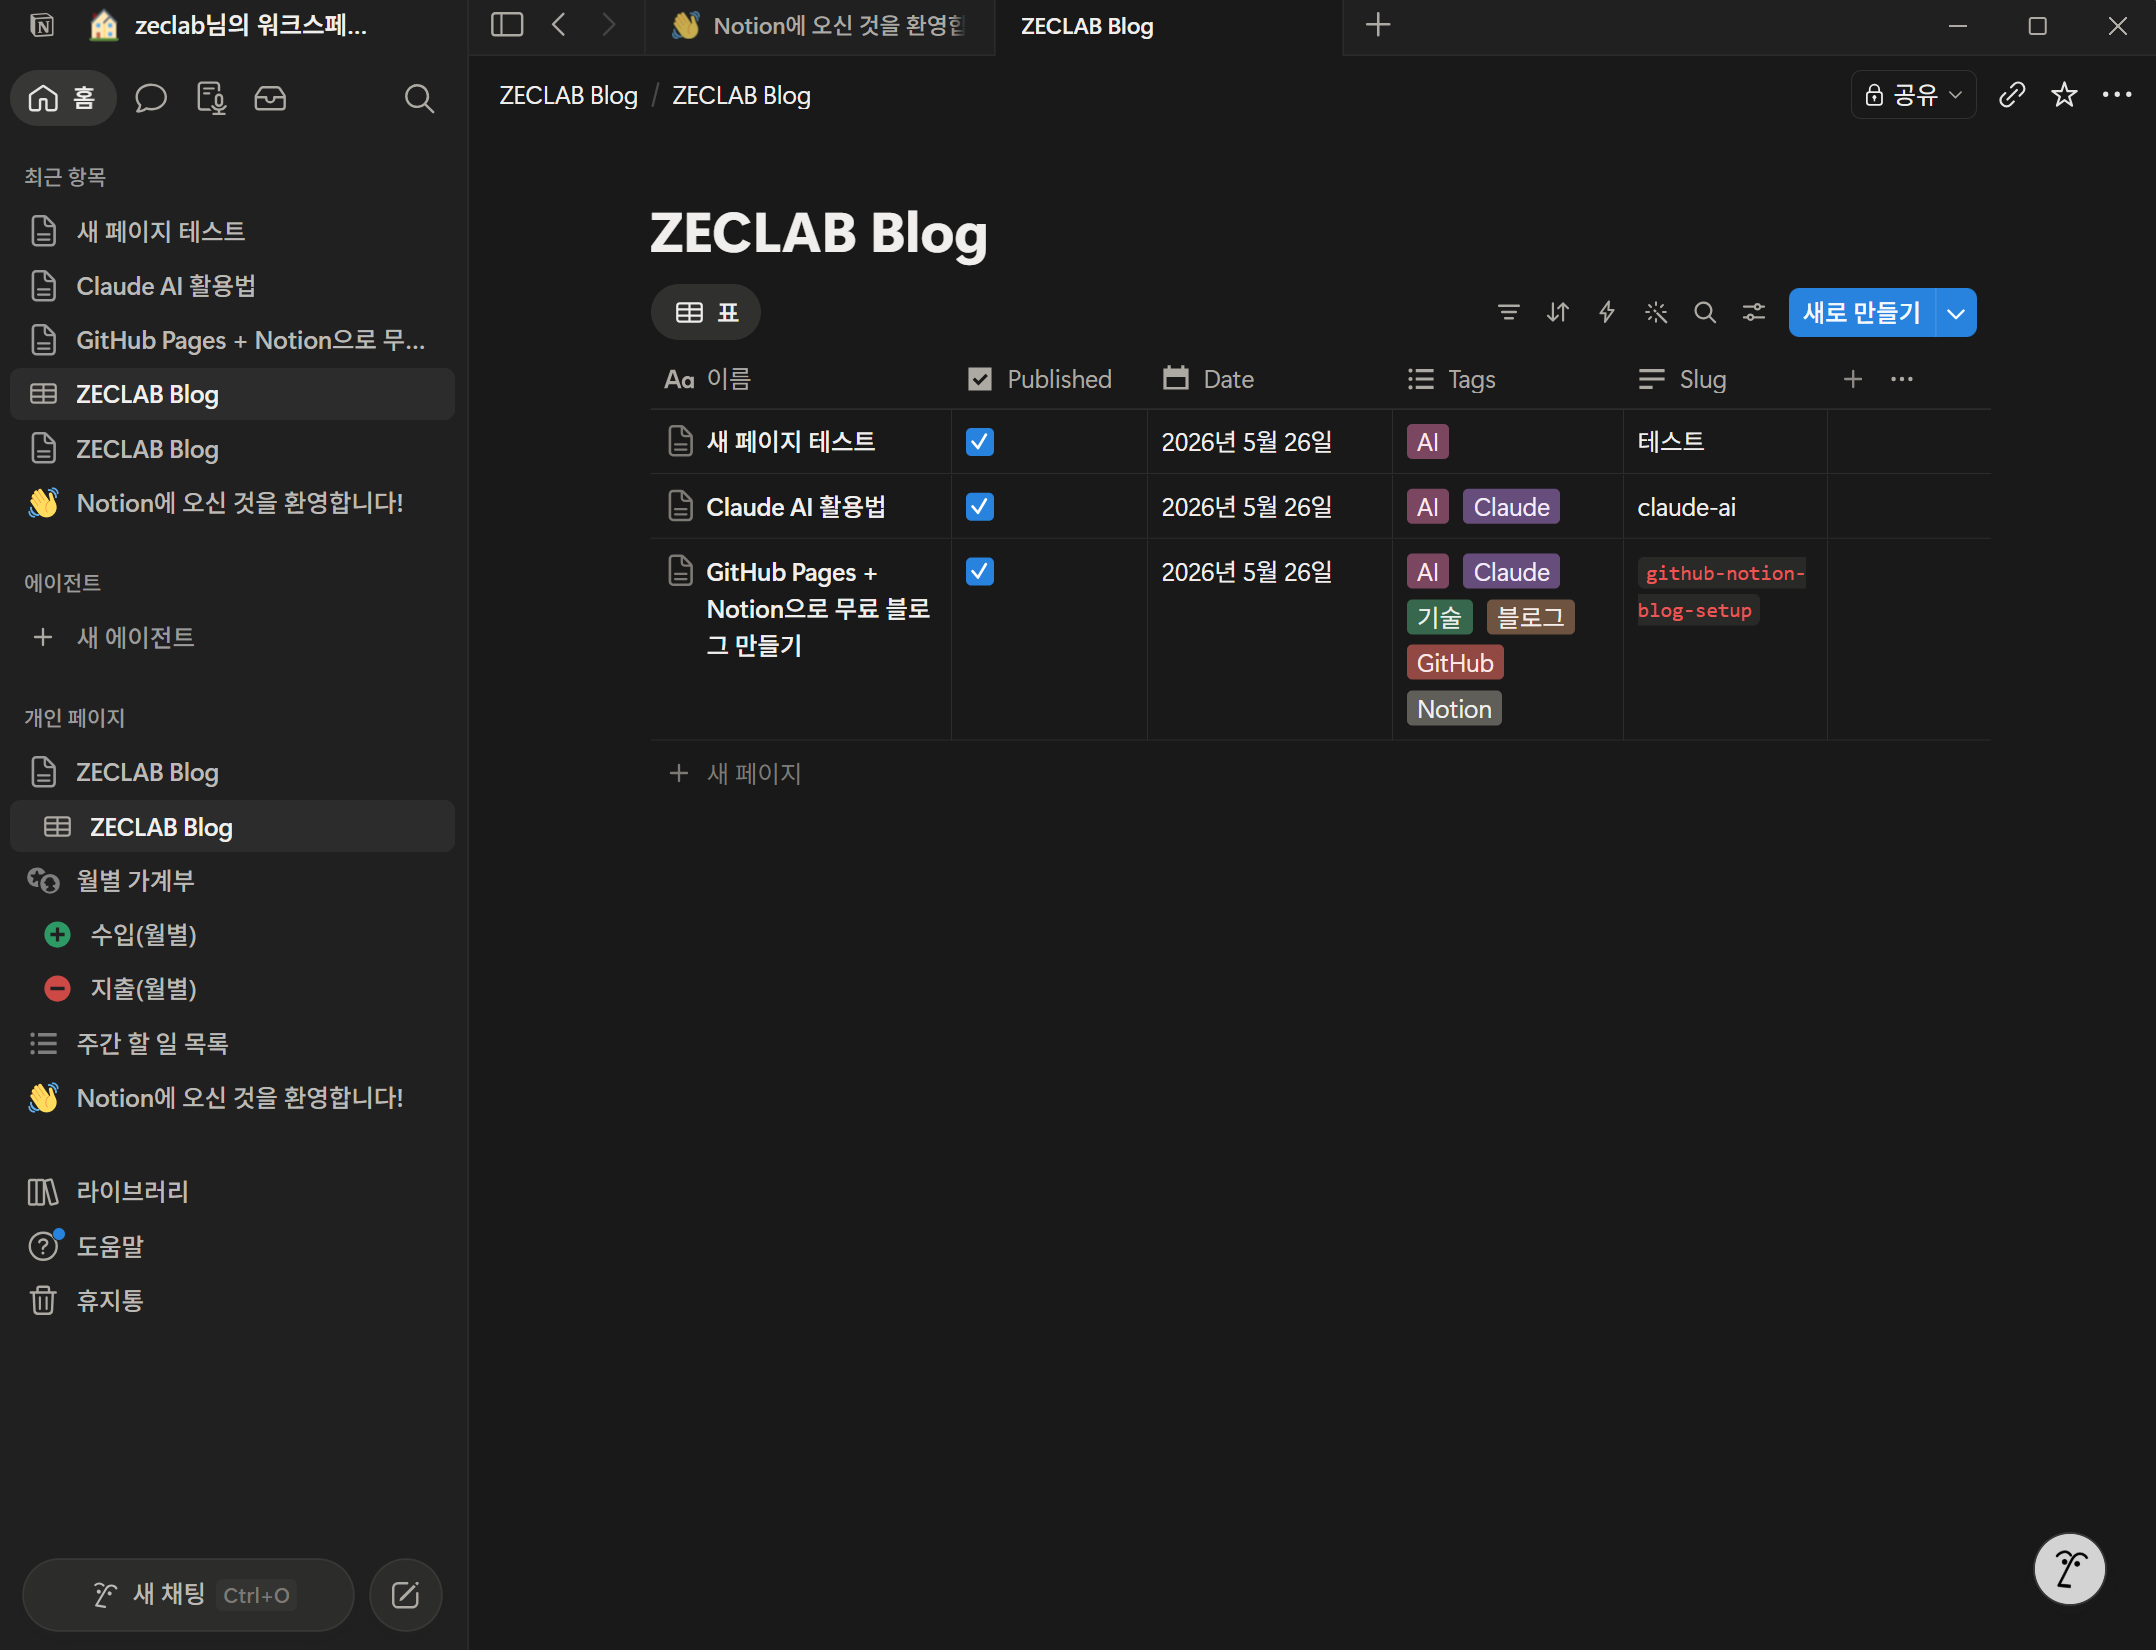Click the Date cell of Claude AI row
Image resolution: width=2156 pixels, height=1650 pixels.
point(1270,507)
